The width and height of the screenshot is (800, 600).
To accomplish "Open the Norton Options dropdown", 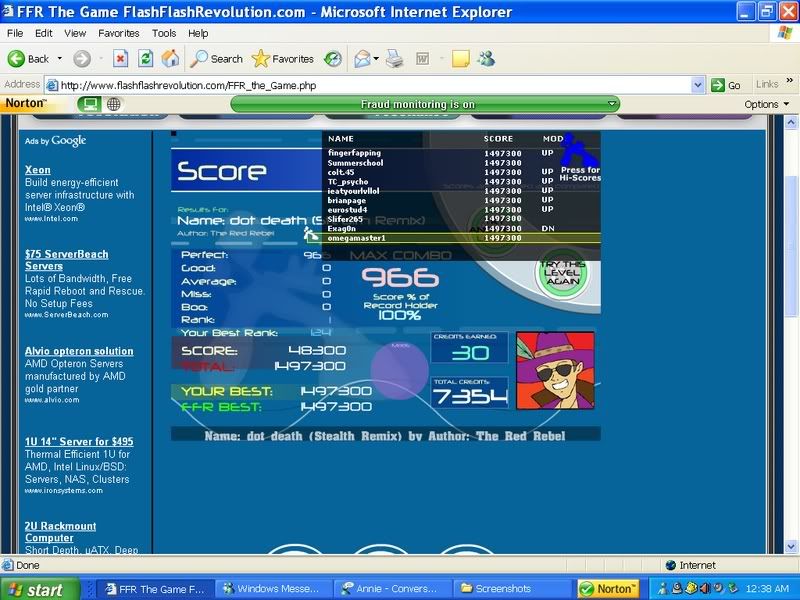I will [x=767, y=104].
